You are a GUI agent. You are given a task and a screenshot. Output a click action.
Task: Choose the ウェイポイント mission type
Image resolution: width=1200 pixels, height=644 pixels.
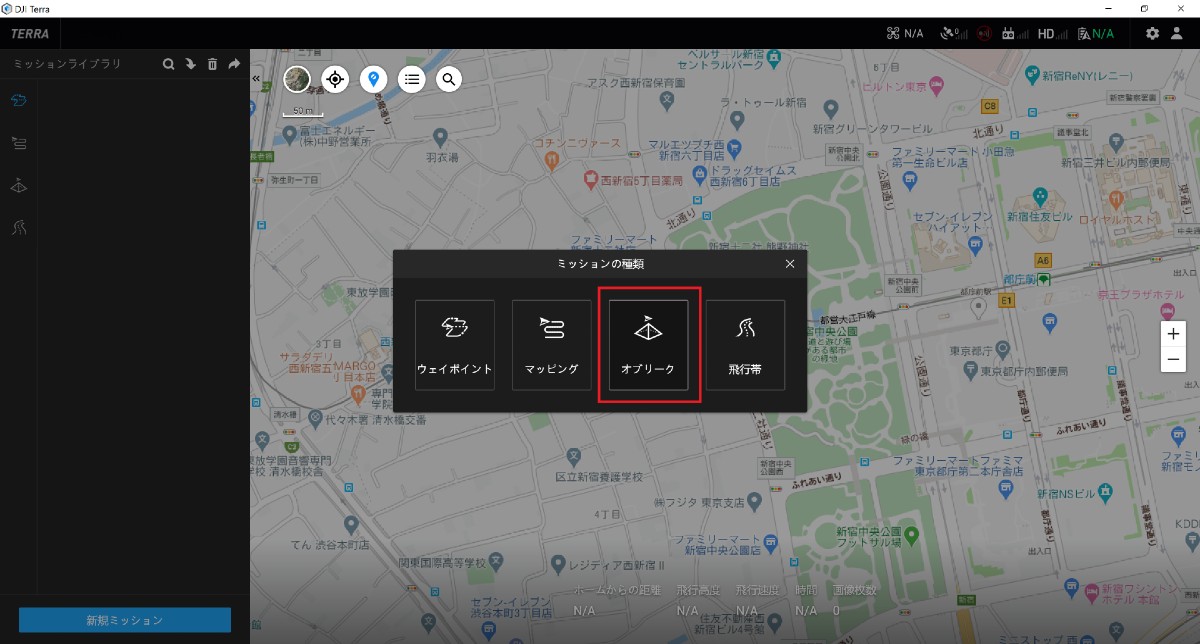(x=455, y=345)
